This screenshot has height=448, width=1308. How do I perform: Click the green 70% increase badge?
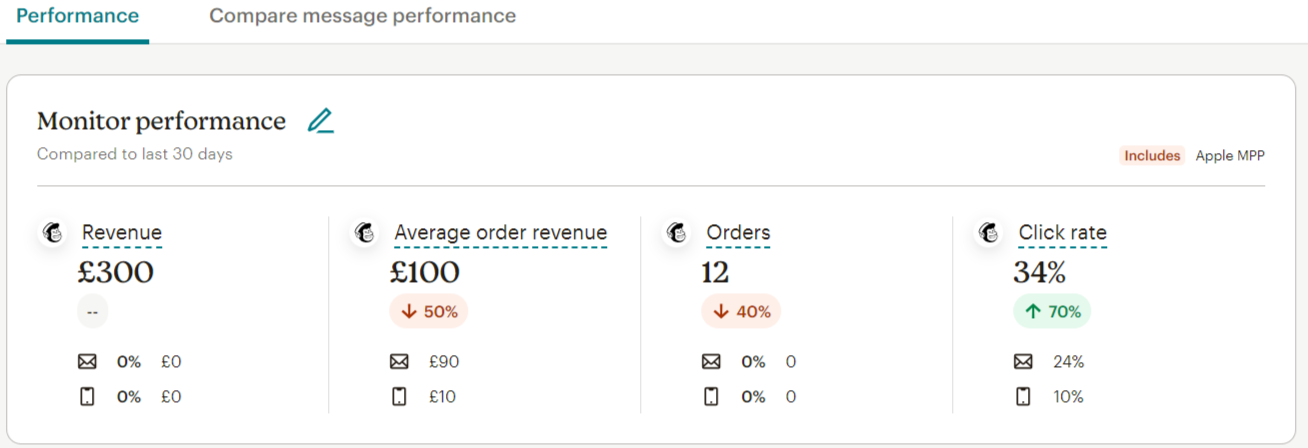(x=1052, y=312)
